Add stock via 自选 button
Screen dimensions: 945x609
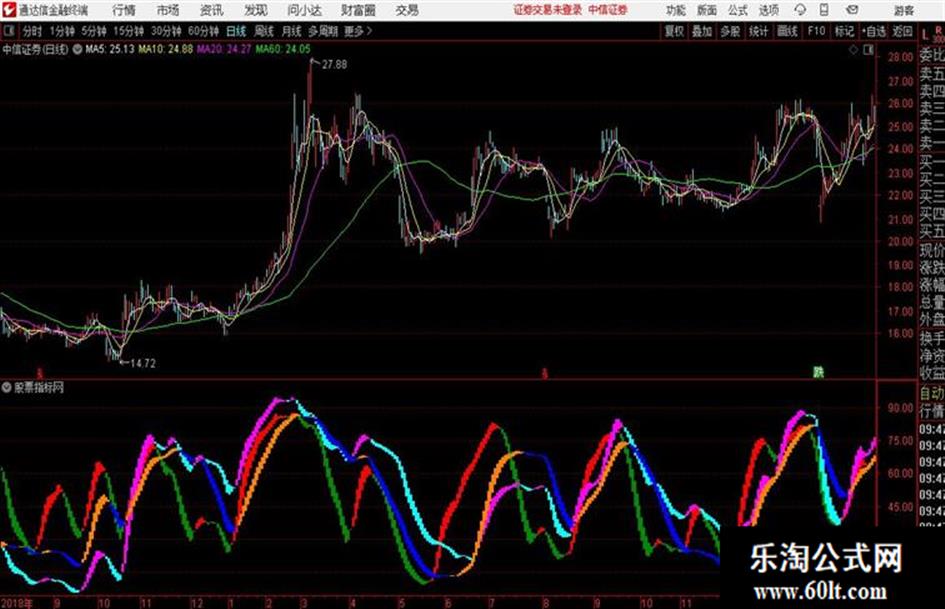tap(874, 31)
